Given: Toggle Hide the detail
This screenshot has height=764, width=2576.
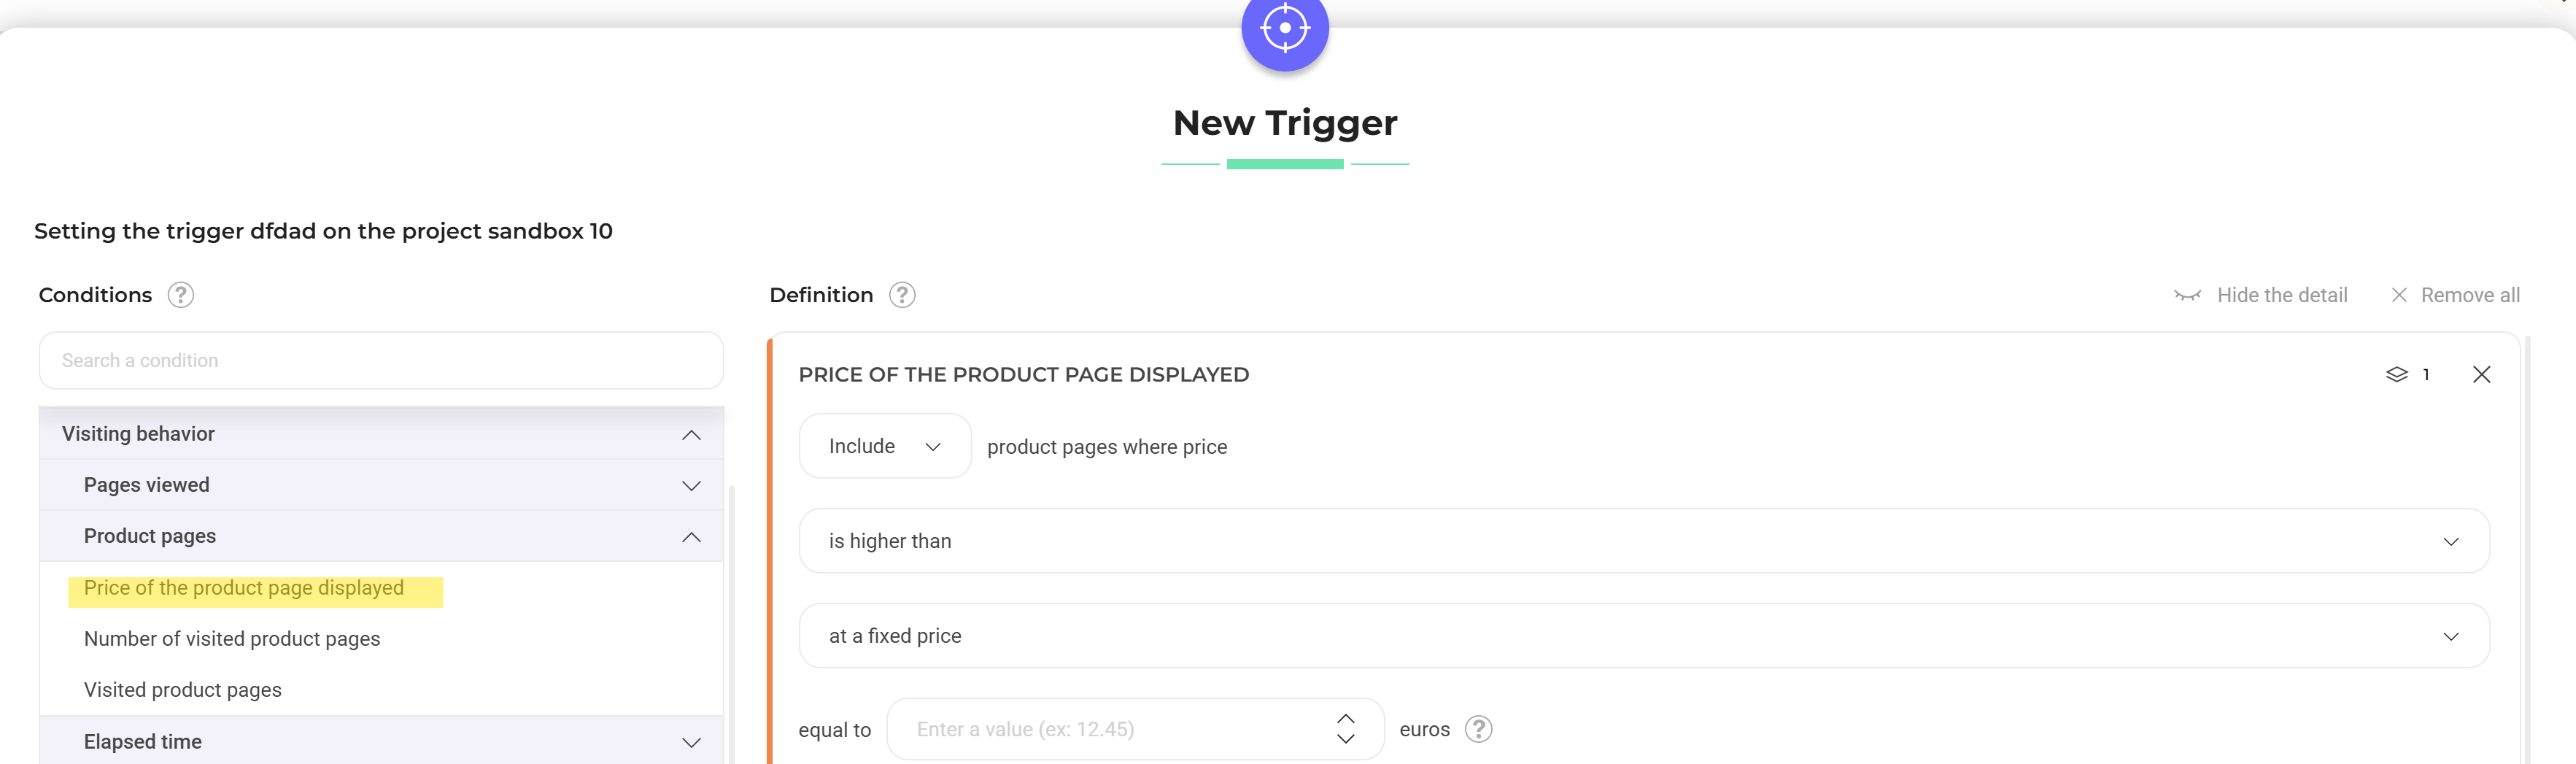Looking at the screenshot, I should click(x=2261, y=295).
